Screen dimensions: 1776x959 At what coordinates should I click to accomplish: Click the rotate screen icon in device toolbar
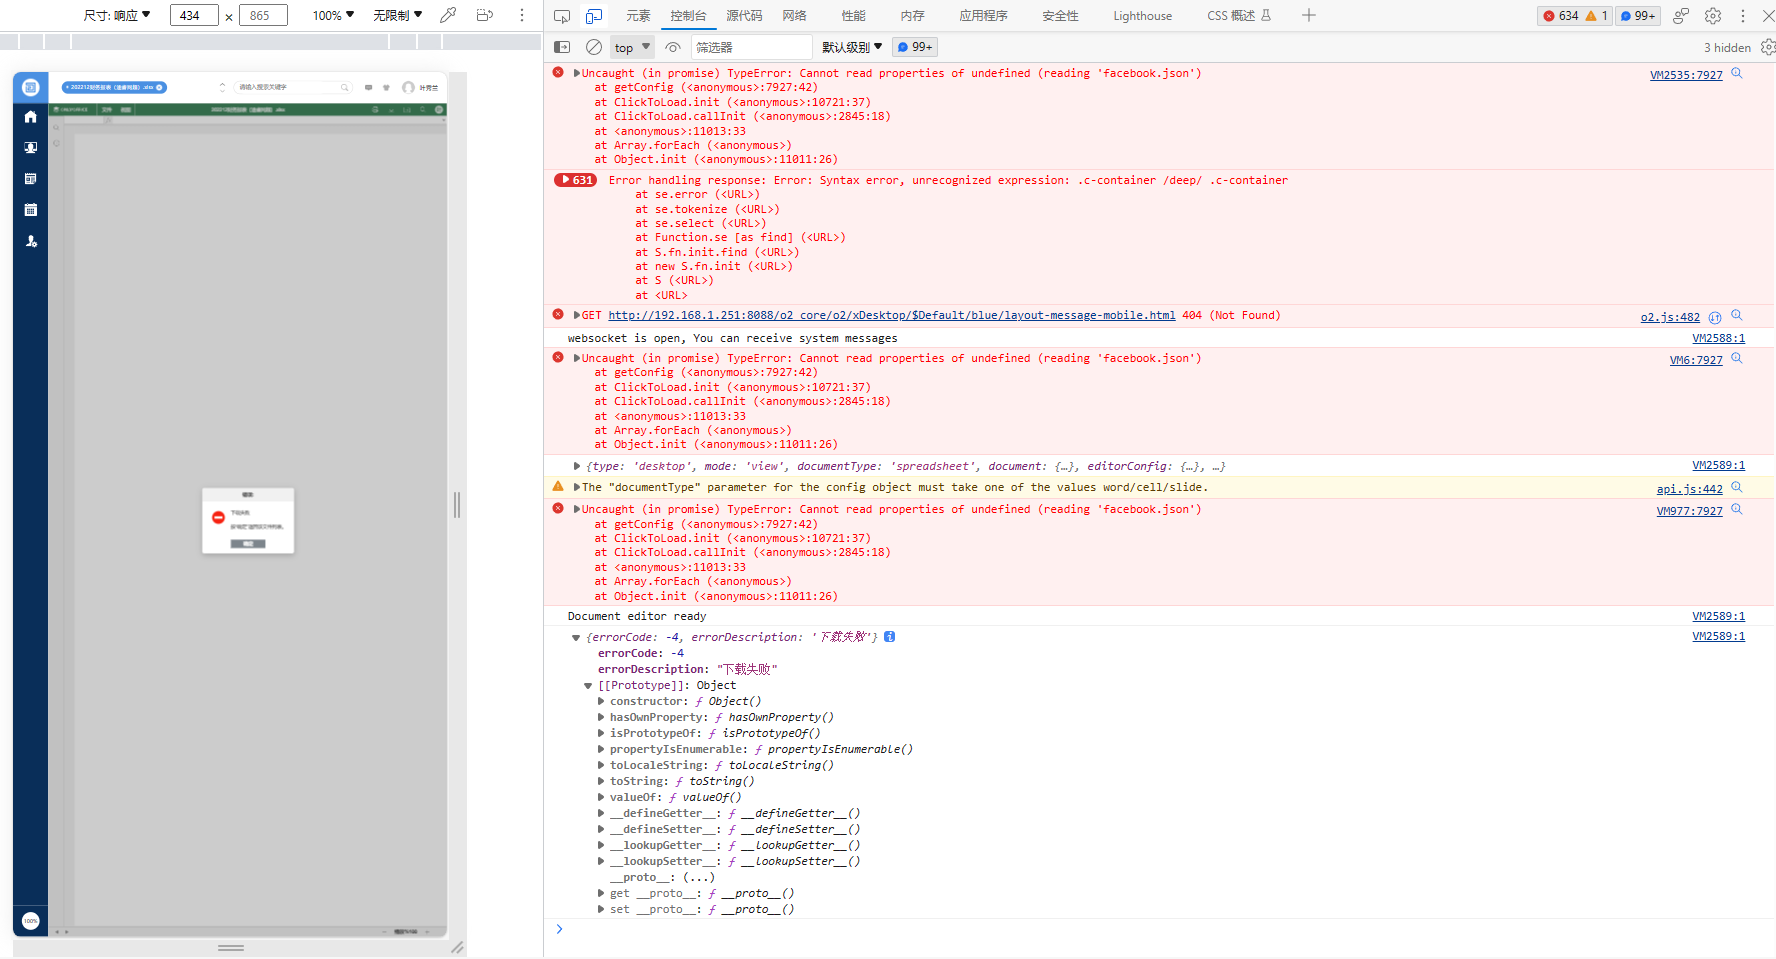(x=485, y=15)
